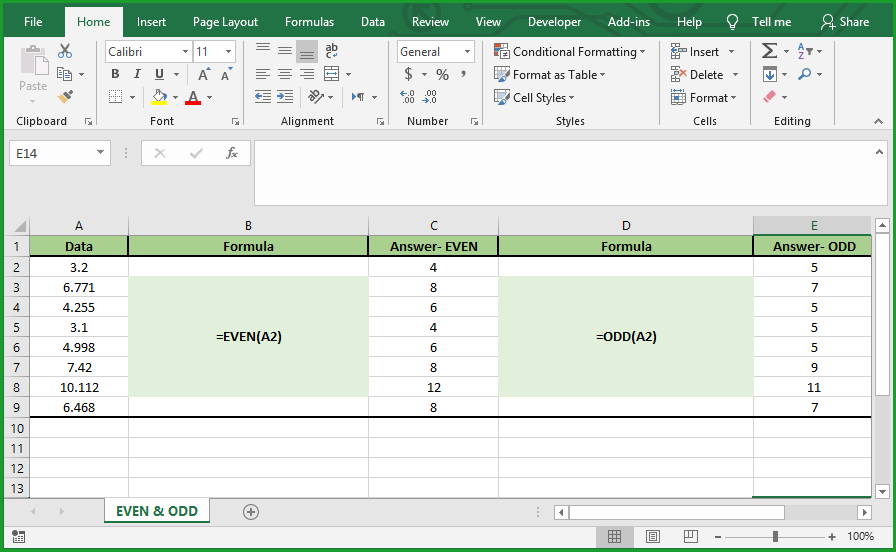Viewport: 896px width, 552px height.
Task: Open the Formulas ribbon tab
Action: 309,22
